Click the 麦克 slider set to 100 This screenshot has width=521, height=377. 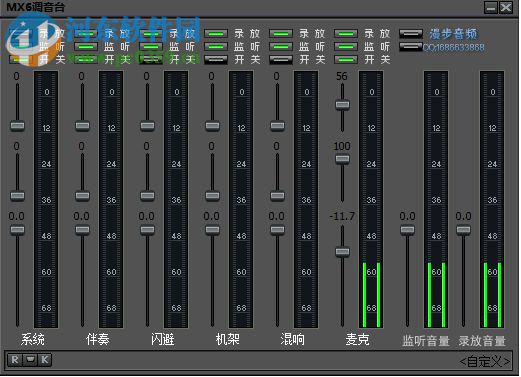click(x=342, y=159)
